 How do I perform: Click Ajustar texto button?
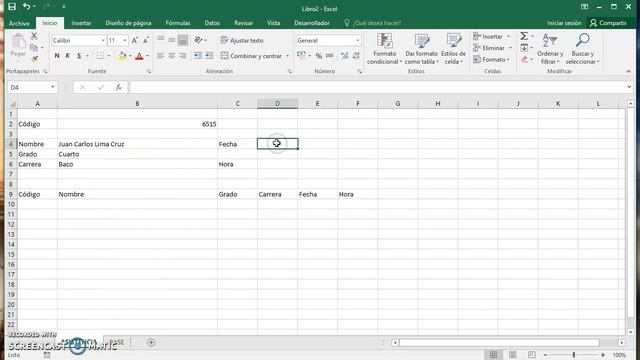[x=242, y=40]
